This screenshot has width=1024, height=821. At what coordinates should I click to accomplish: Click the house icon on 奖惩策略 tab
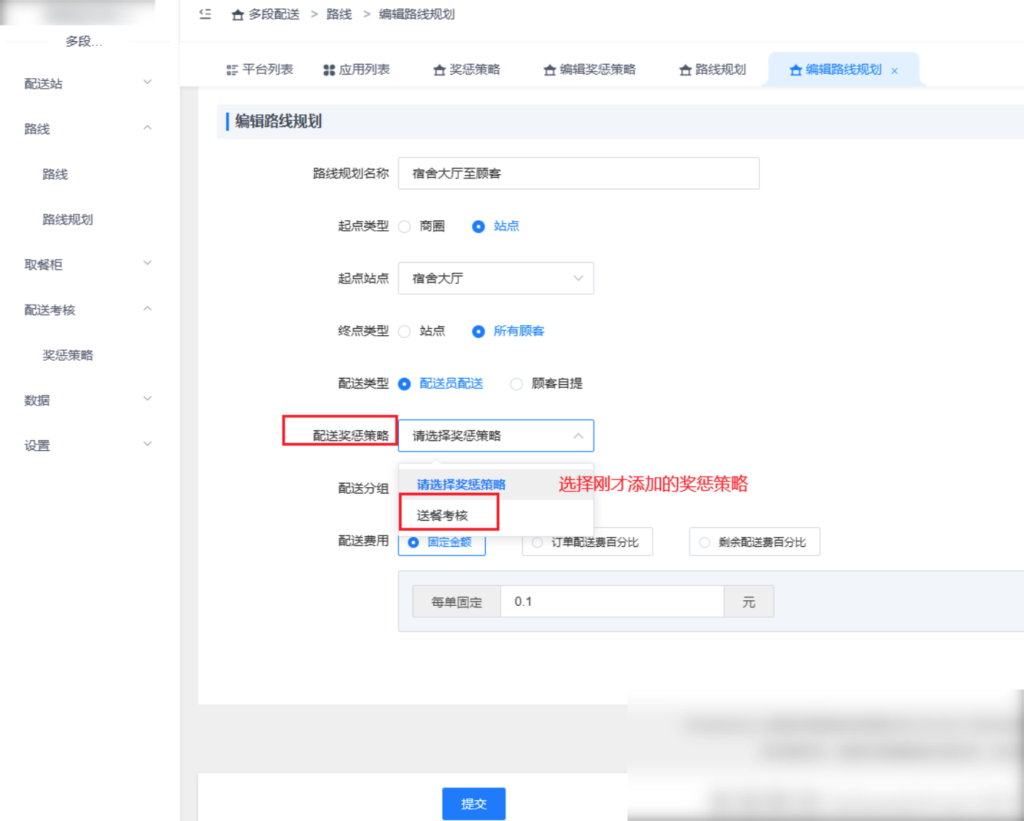[x=439, y=71]
